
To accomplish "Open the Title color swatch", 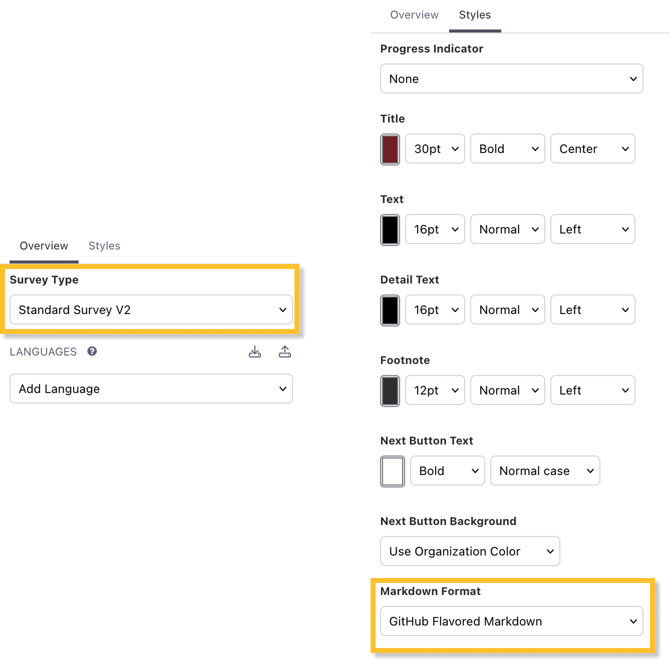I will tap(391, 149).
